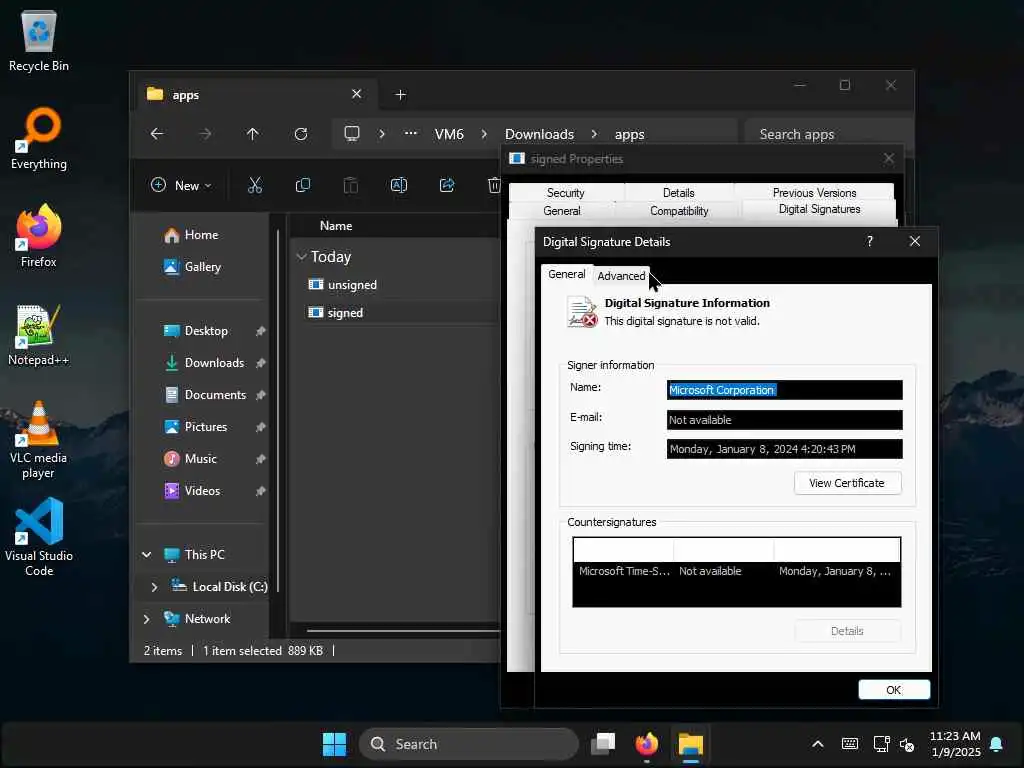Click the Copy icon in toolbar
This screenshot has height=768, width=1024.
coord(302,185)
